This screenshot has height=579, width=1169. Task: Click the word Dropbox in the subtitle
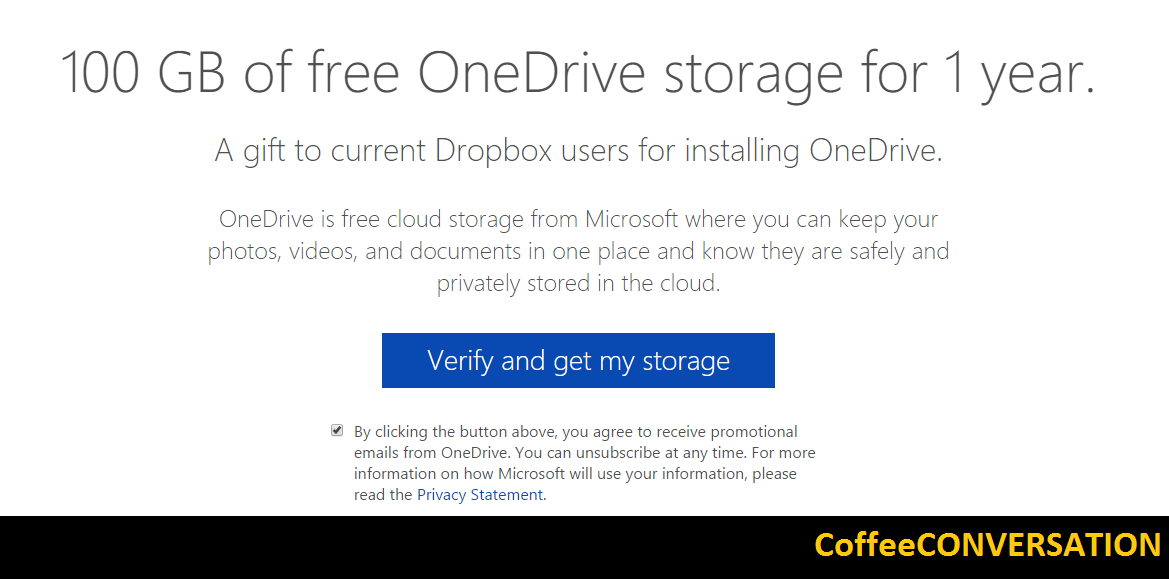click(x=494, y=151)
